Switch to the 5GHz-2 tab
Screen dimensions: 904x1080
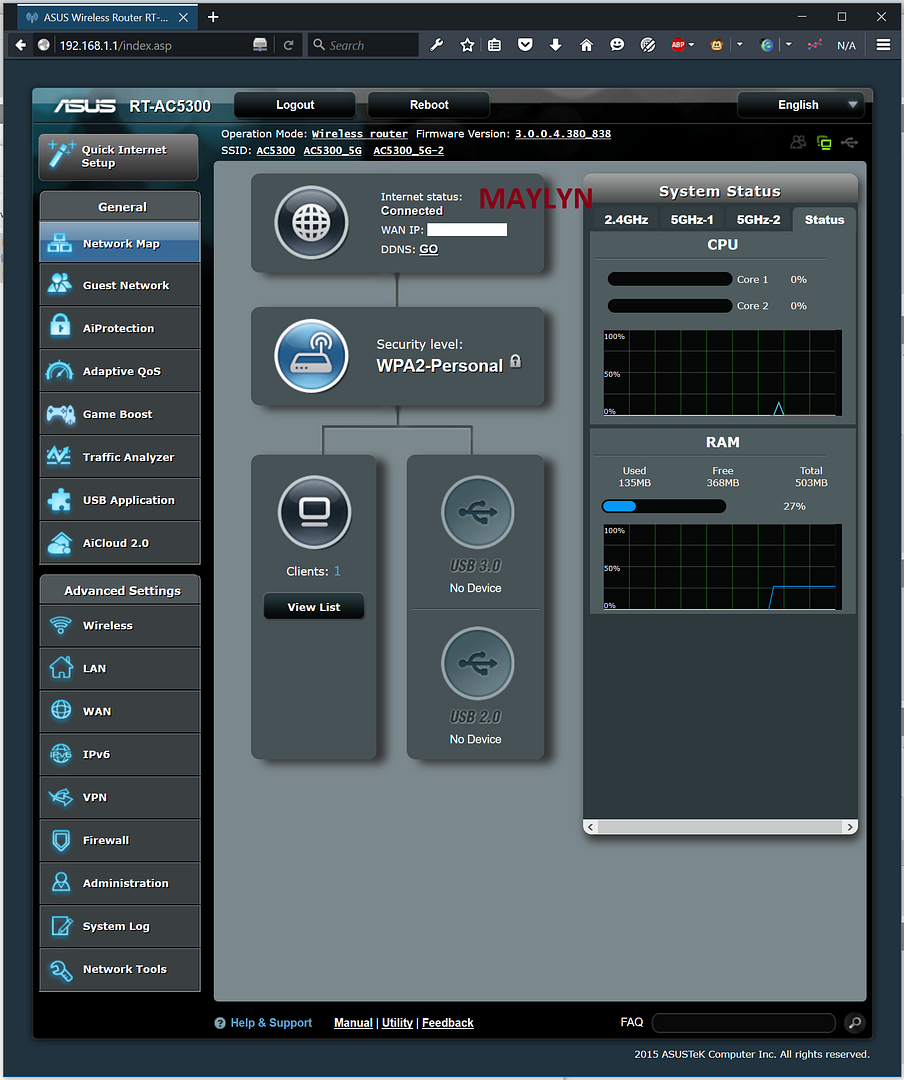758,220
